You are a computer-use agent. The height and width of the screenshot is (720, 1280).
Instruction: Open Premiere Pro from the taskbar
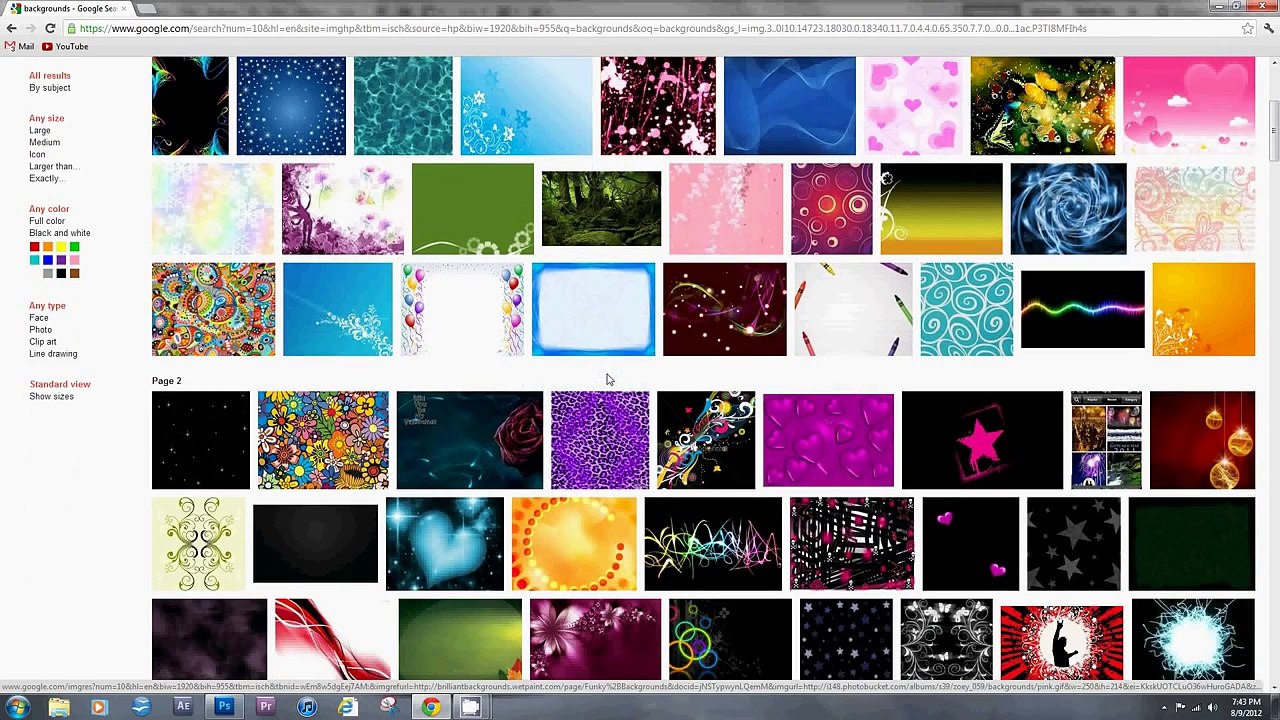coord(266,707)
